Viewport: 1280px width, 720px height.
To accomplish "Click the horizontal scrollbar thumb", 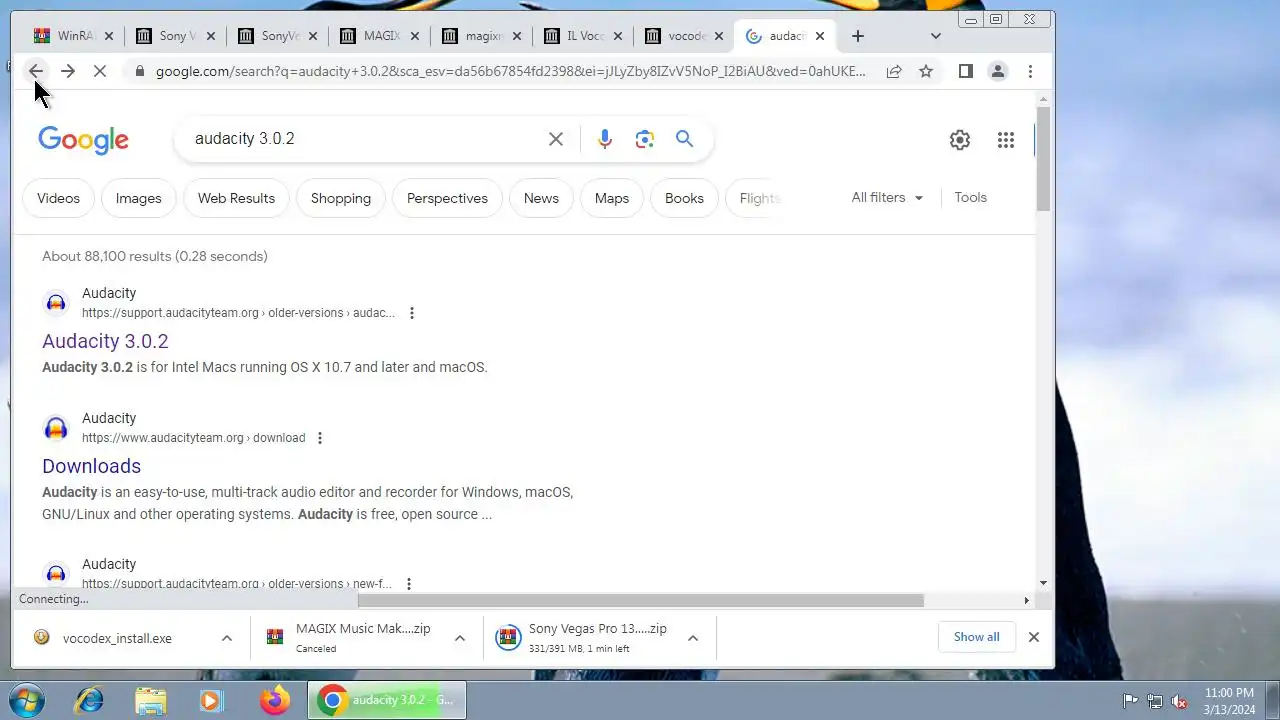I will 641,600.
